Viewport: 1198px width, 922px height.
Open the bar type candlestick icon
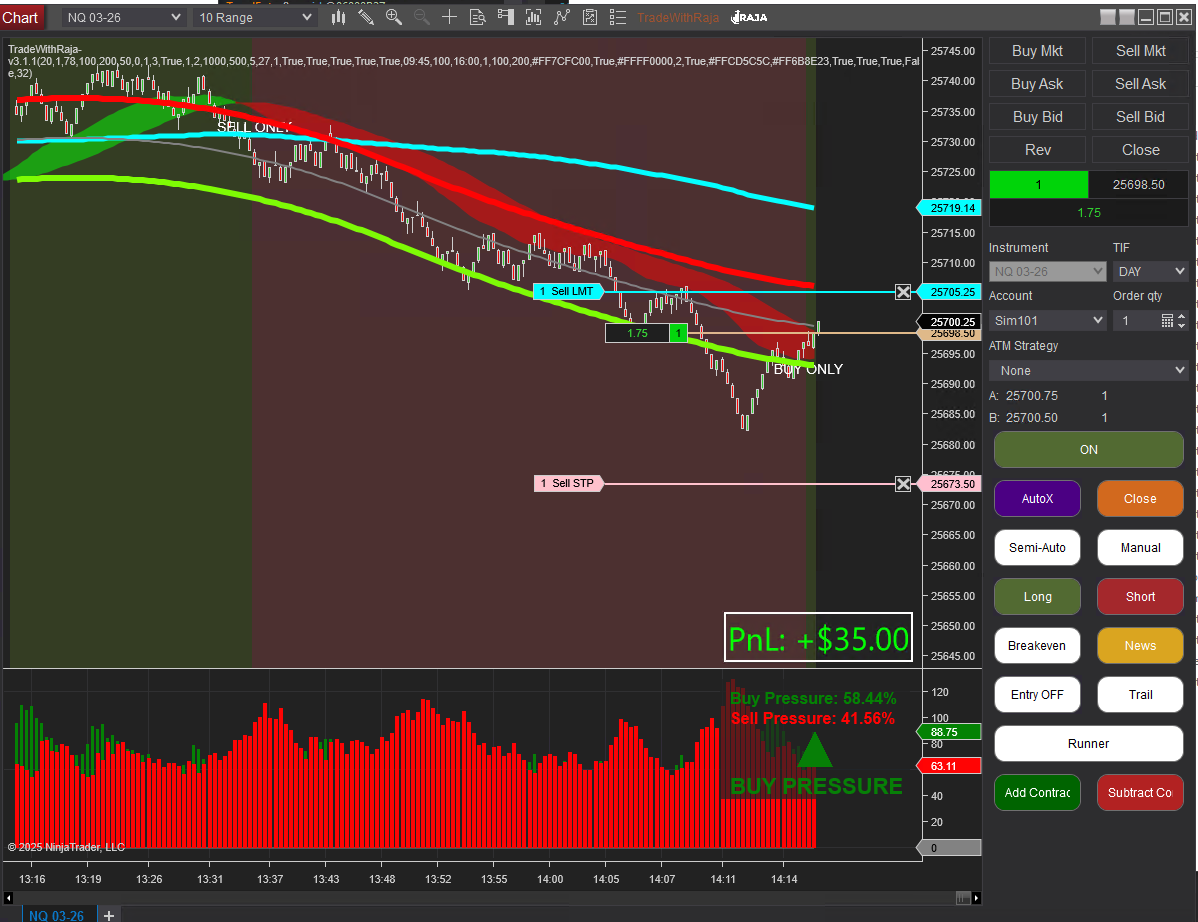(x=338, y=17)
